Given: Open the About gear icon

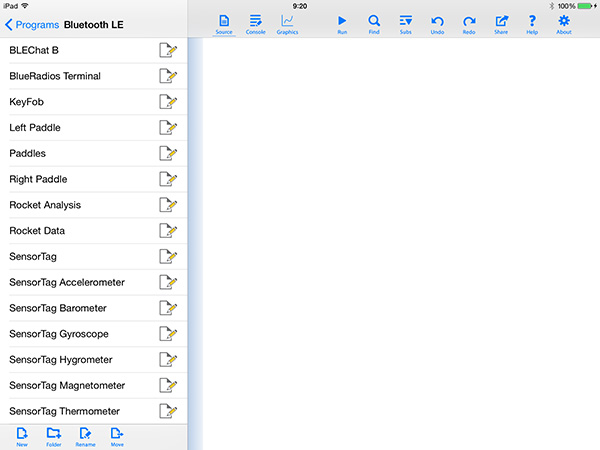Looking at the screenshot, I should (x=564, y=25).
